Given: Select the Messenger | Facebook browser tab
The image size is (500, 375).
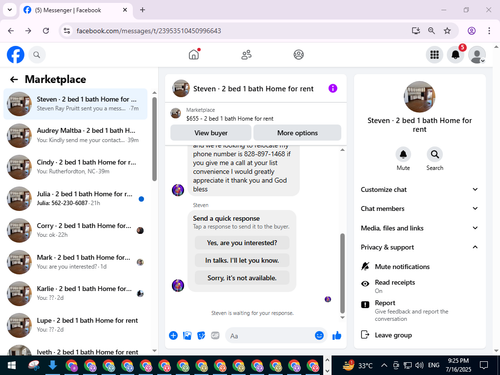Looking at the screenshot, I should tap(76, 10).
